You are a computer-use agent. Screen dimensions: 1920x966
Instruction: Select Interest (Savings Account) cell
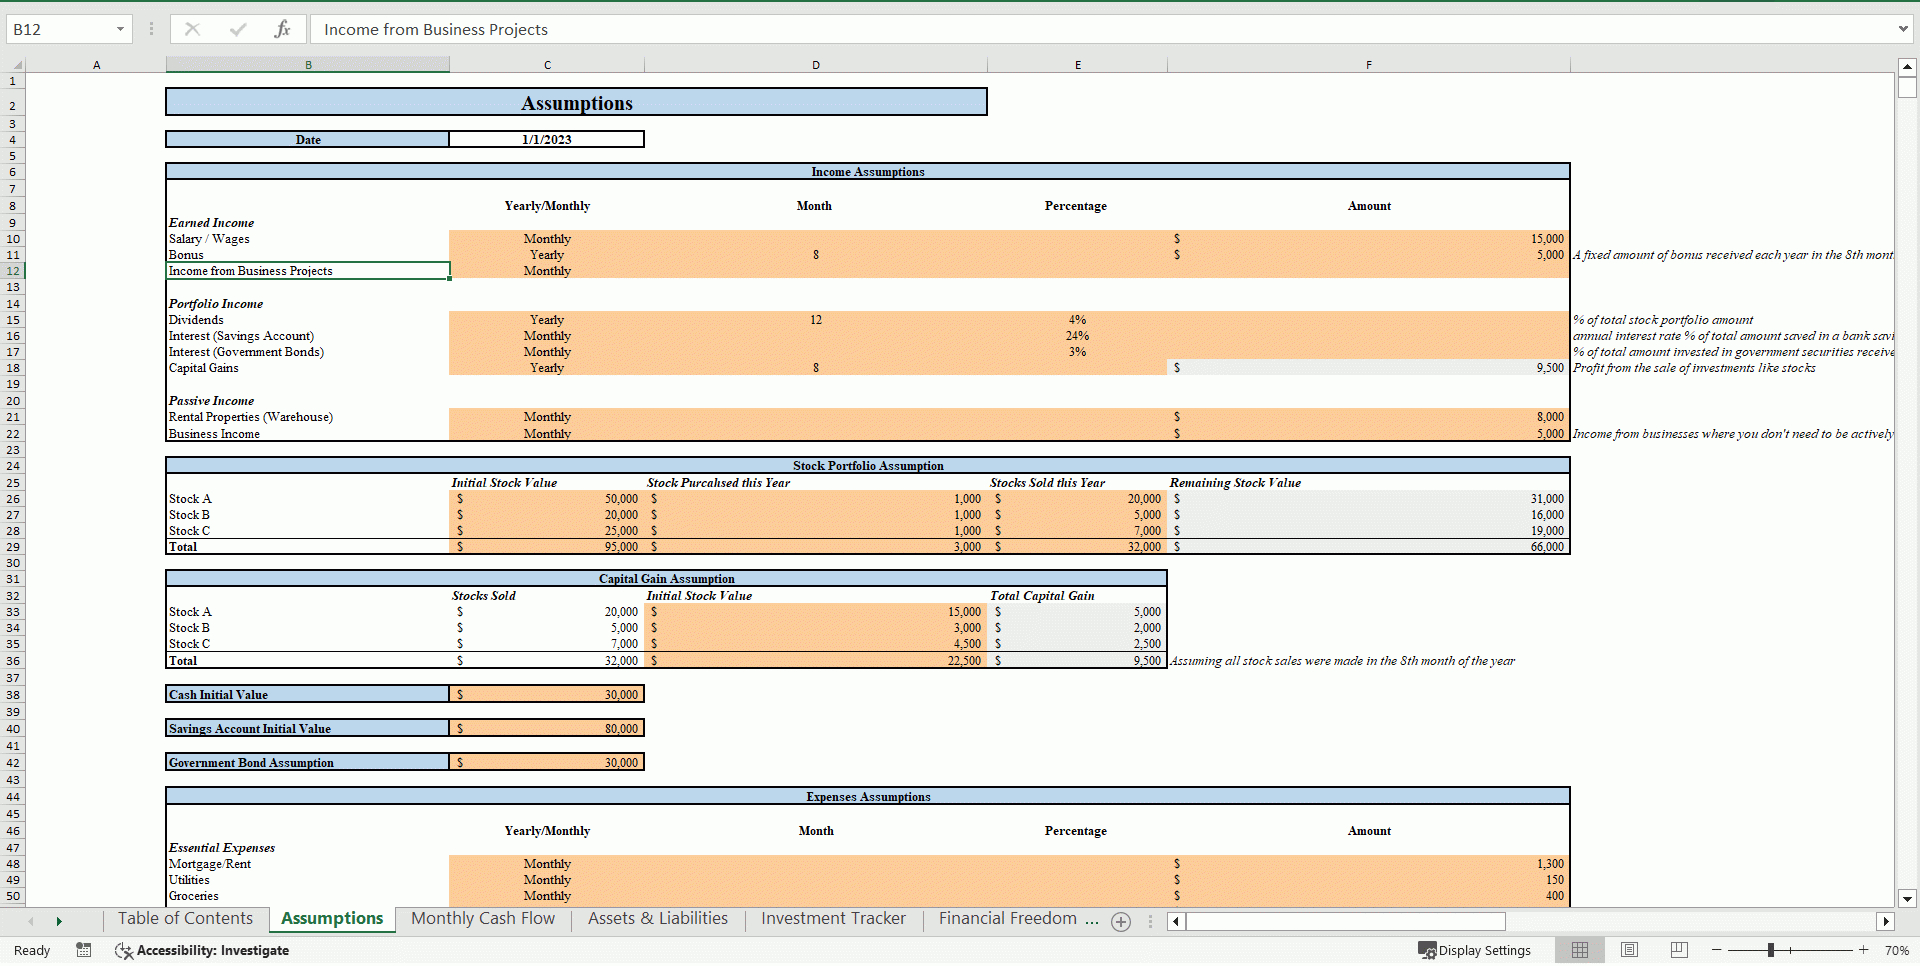coord(308,336)
